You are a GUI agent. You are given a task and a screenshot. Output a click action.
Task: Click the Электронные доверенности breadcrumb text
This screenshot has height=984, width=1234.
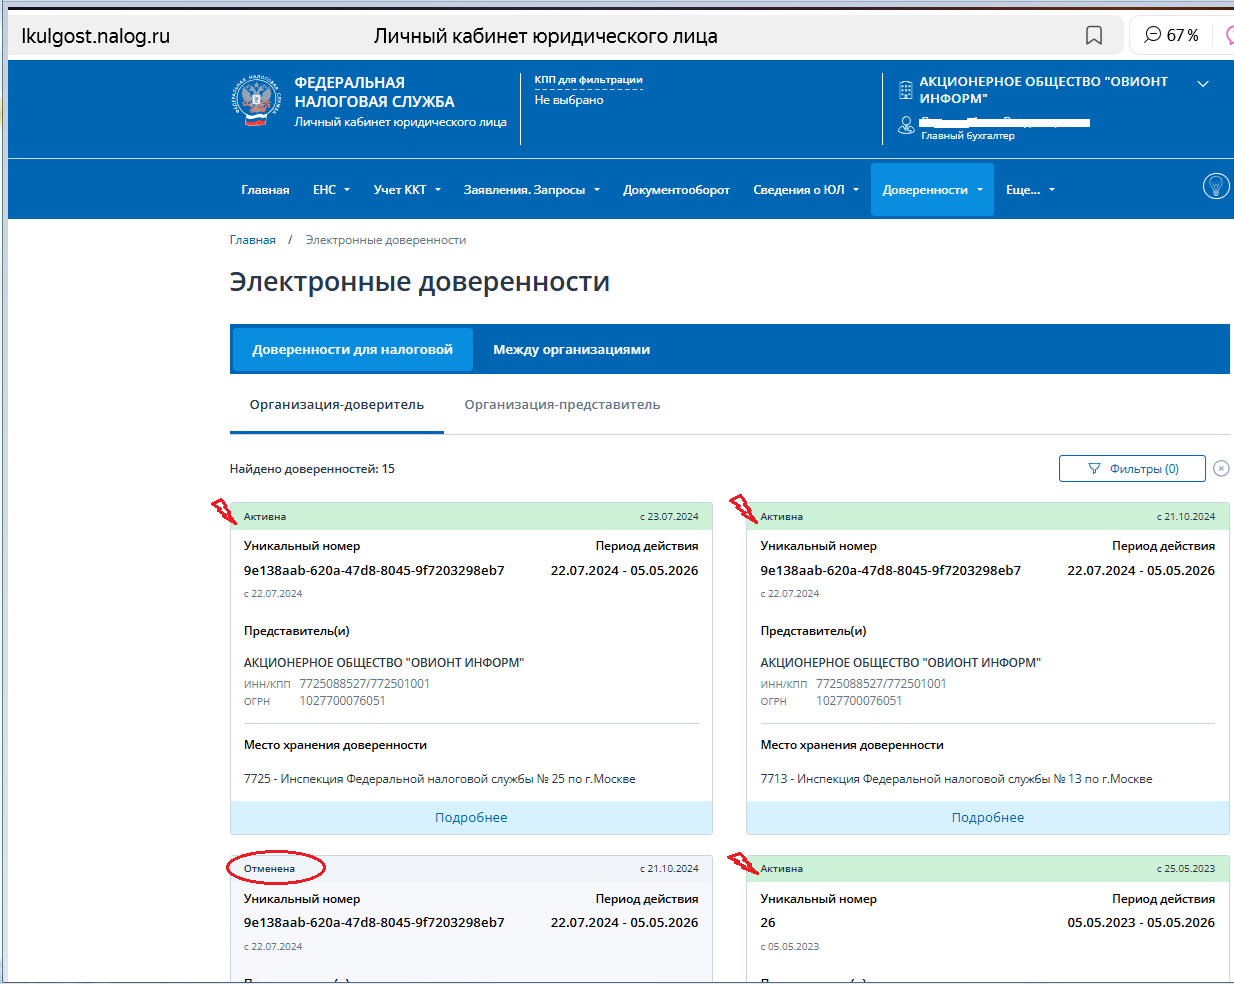tap(386, 240)
